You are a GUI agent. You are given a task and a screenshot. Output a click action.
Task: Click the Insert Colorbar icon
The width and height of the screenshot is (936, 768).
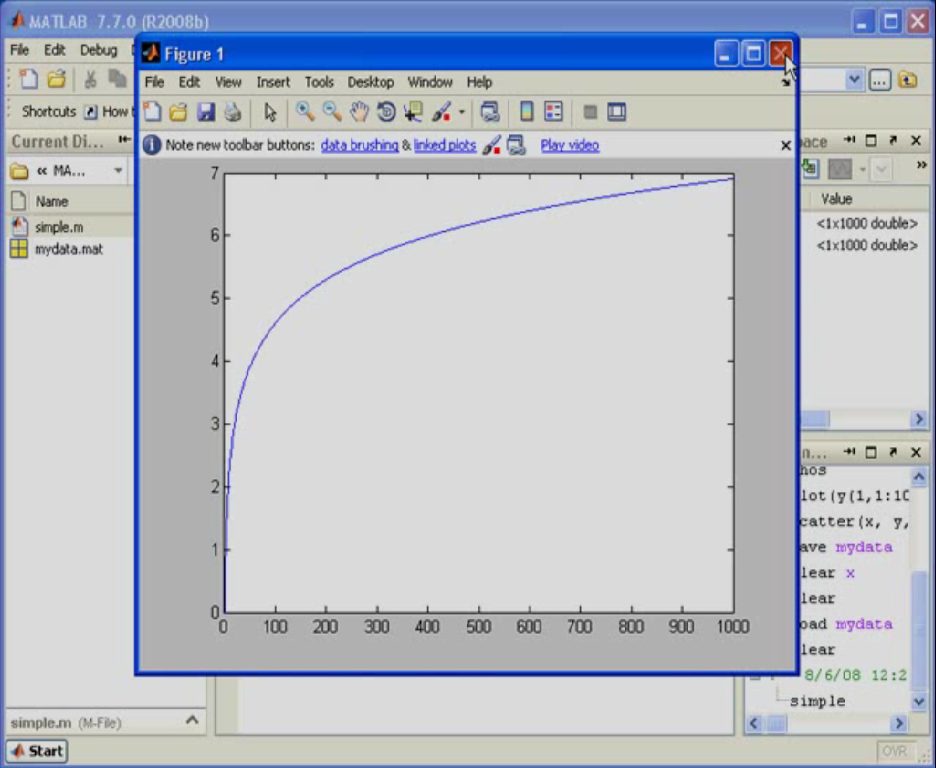[x=526, y=112]
